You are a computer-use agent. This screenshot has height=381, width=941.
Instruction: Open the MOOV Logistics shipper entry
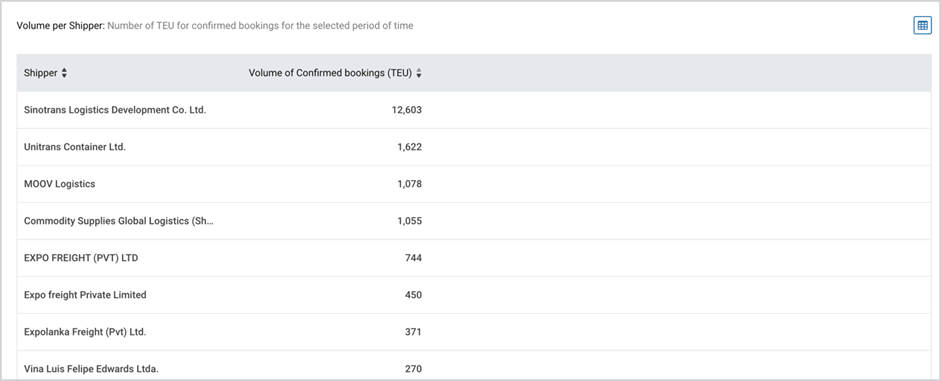59,184
